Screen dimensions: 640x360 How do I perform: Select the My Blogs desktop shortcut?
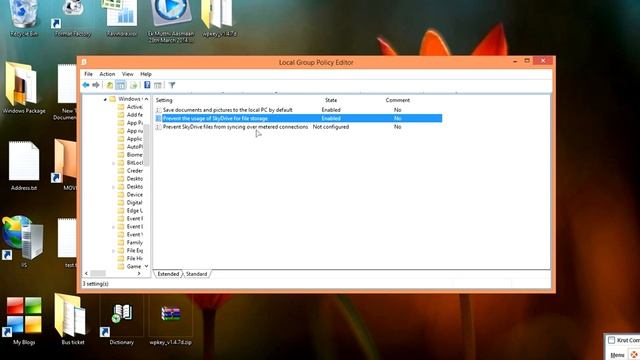point(24,320)
